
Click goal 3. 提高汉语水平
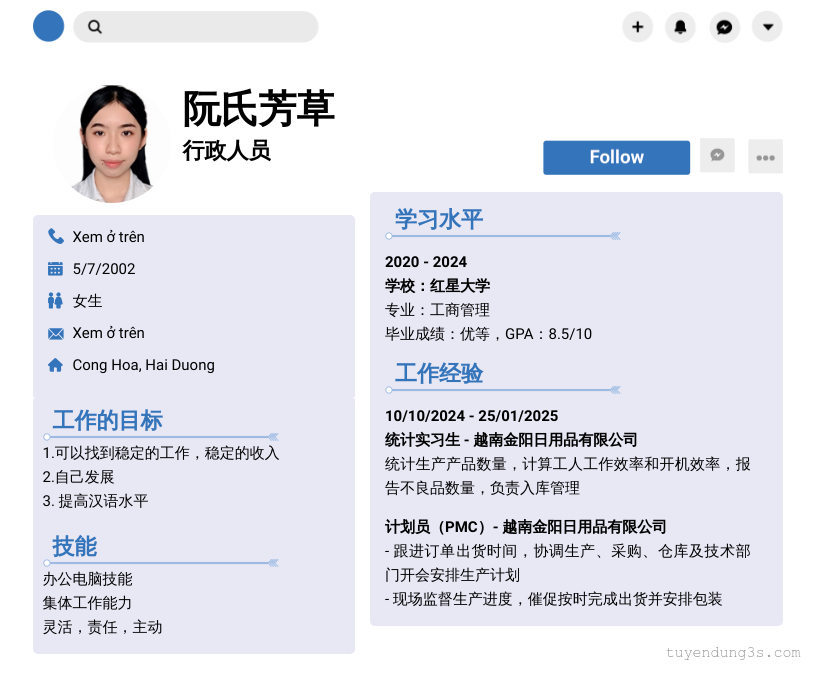pyautogui.click(x=95, y=501)
